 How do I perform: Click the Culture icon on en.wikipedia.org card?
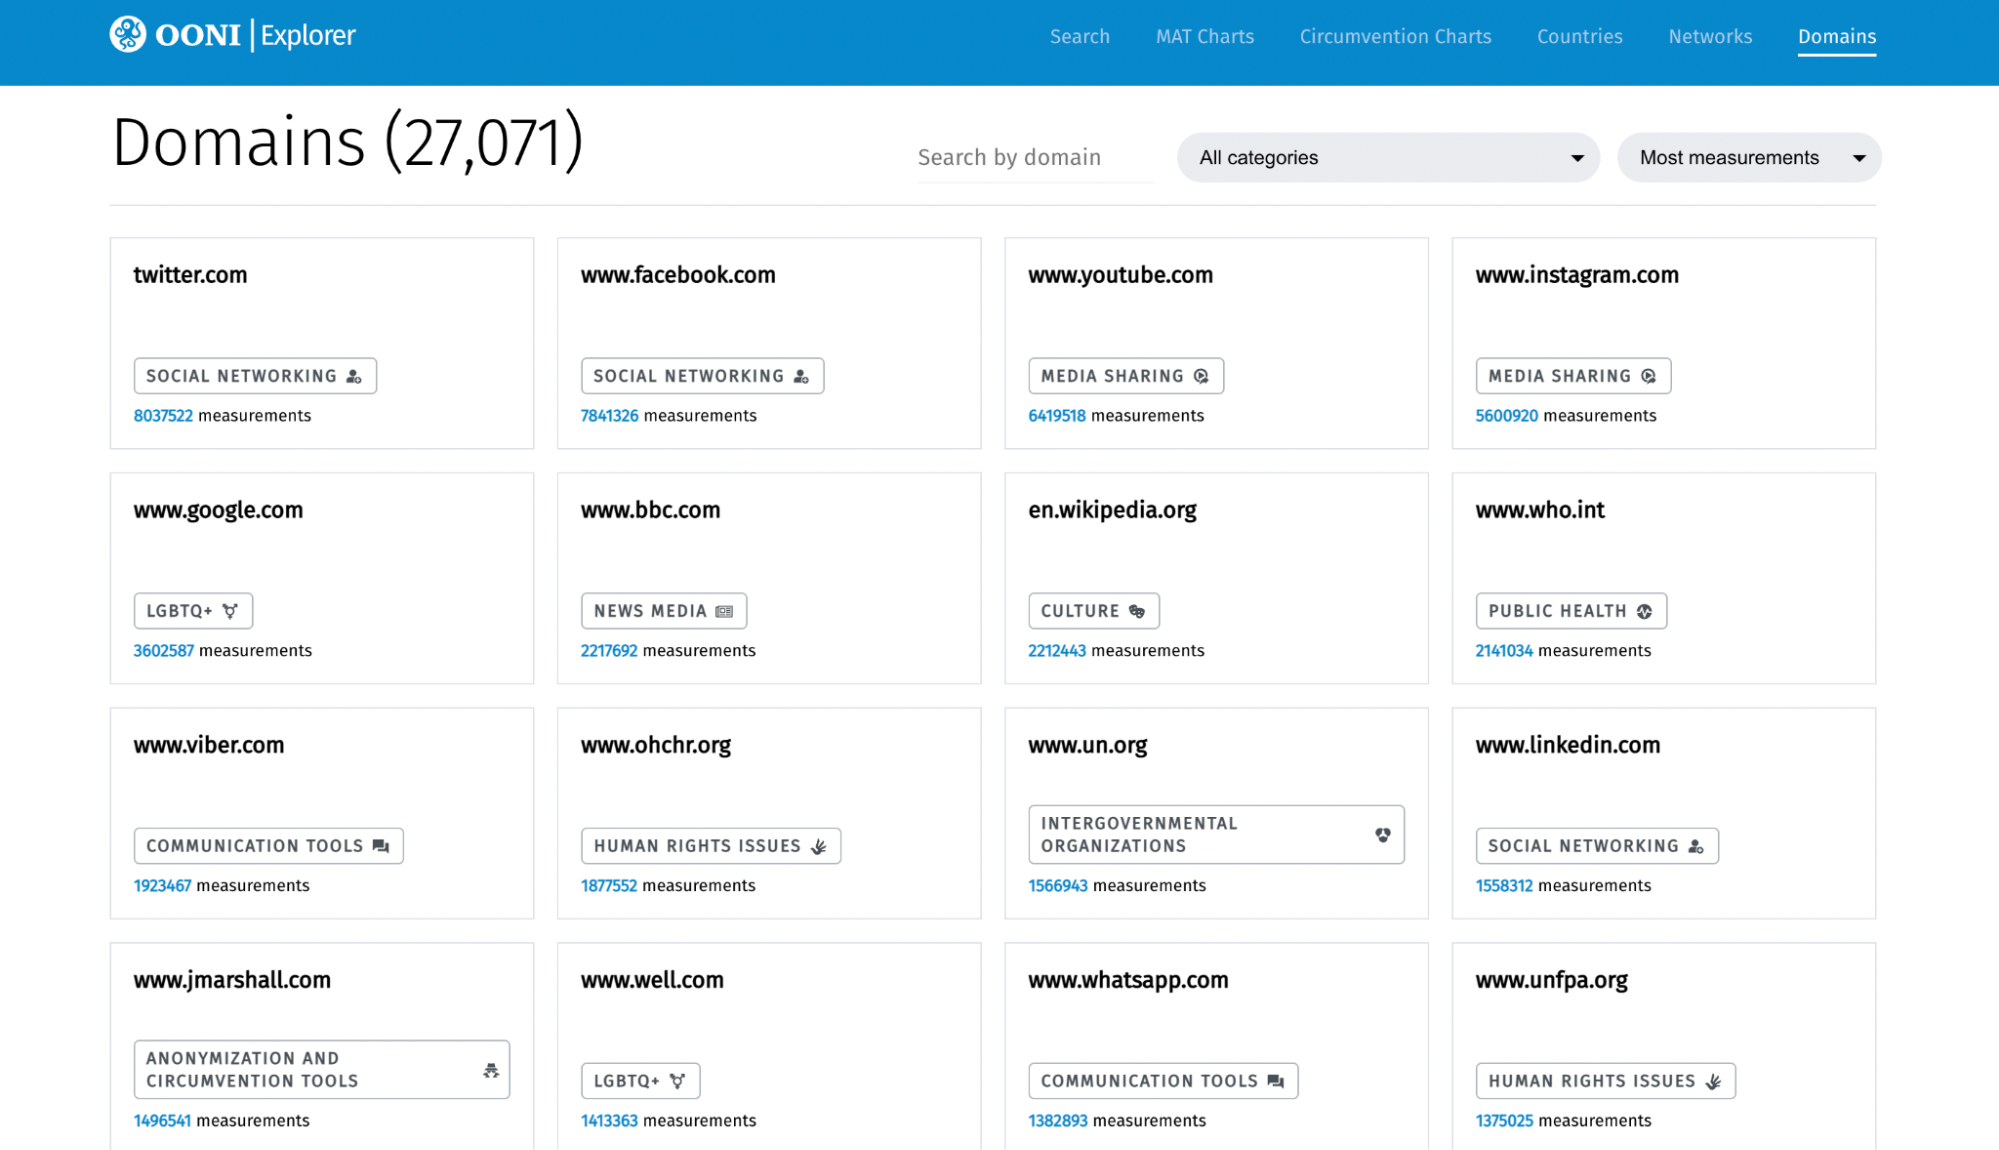tap(1137, 611)
